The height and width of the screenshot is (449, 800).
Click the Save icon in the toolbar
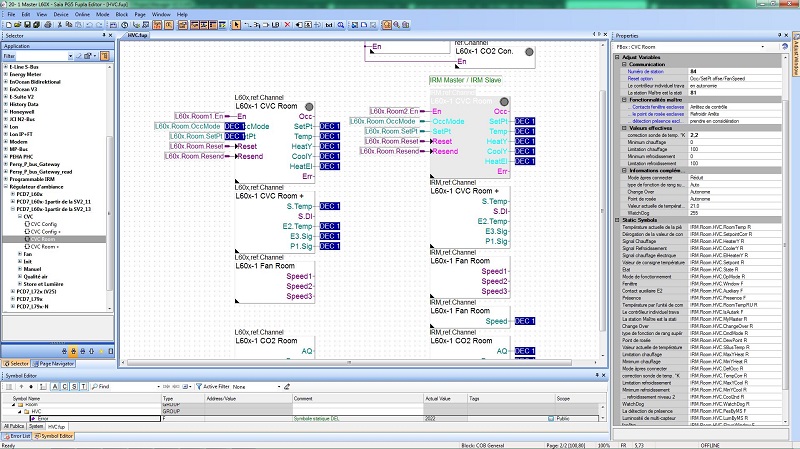click(29, 25)
